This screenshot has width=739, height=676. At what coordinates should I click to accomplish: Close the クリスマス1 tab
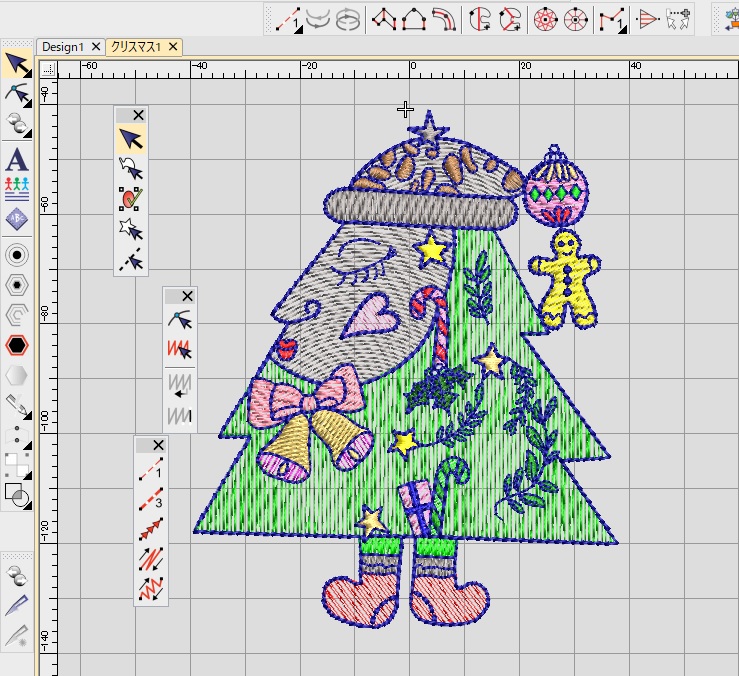173,47
